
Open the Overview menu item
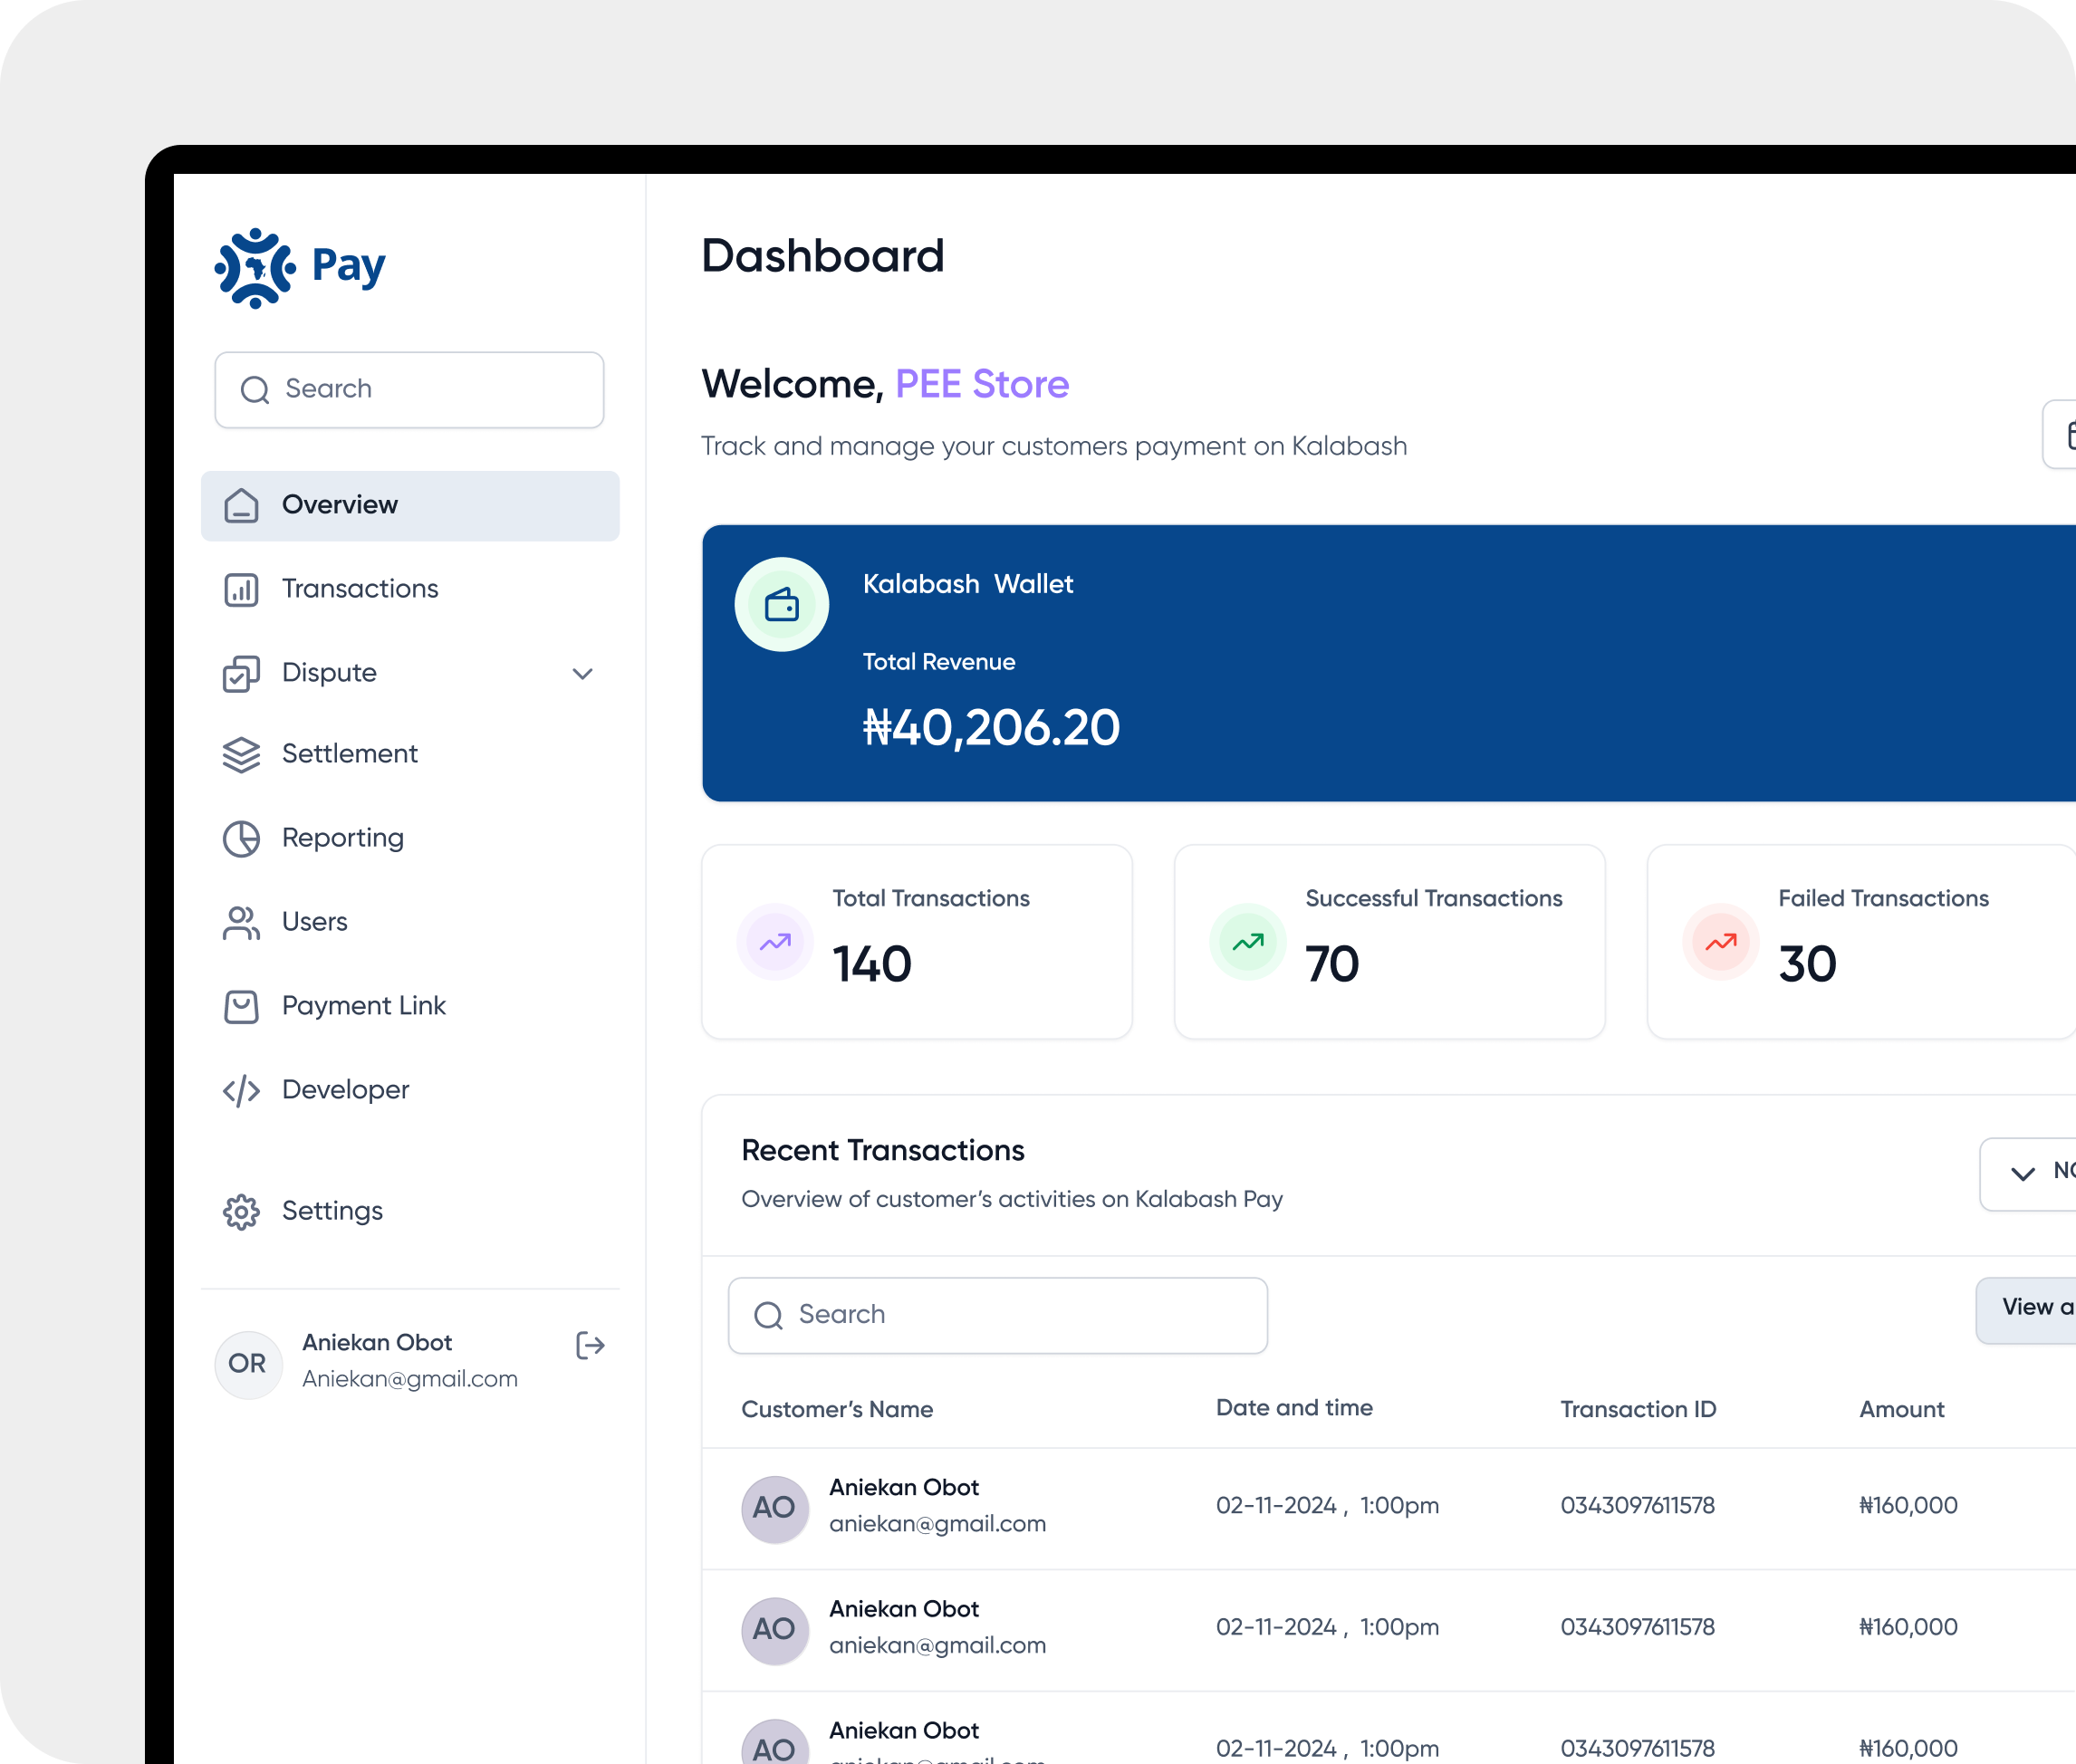[410, 506]
